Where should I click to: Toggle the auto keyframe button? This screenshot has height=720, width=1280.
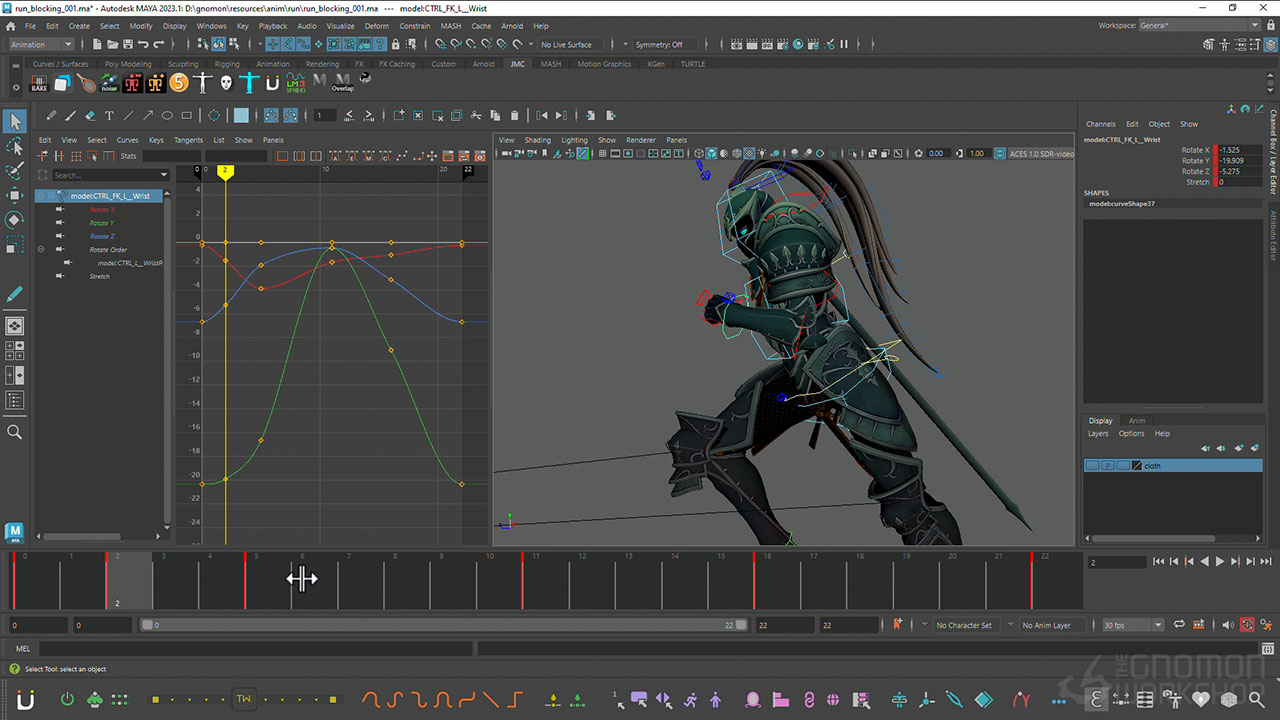coord(1247,625)
